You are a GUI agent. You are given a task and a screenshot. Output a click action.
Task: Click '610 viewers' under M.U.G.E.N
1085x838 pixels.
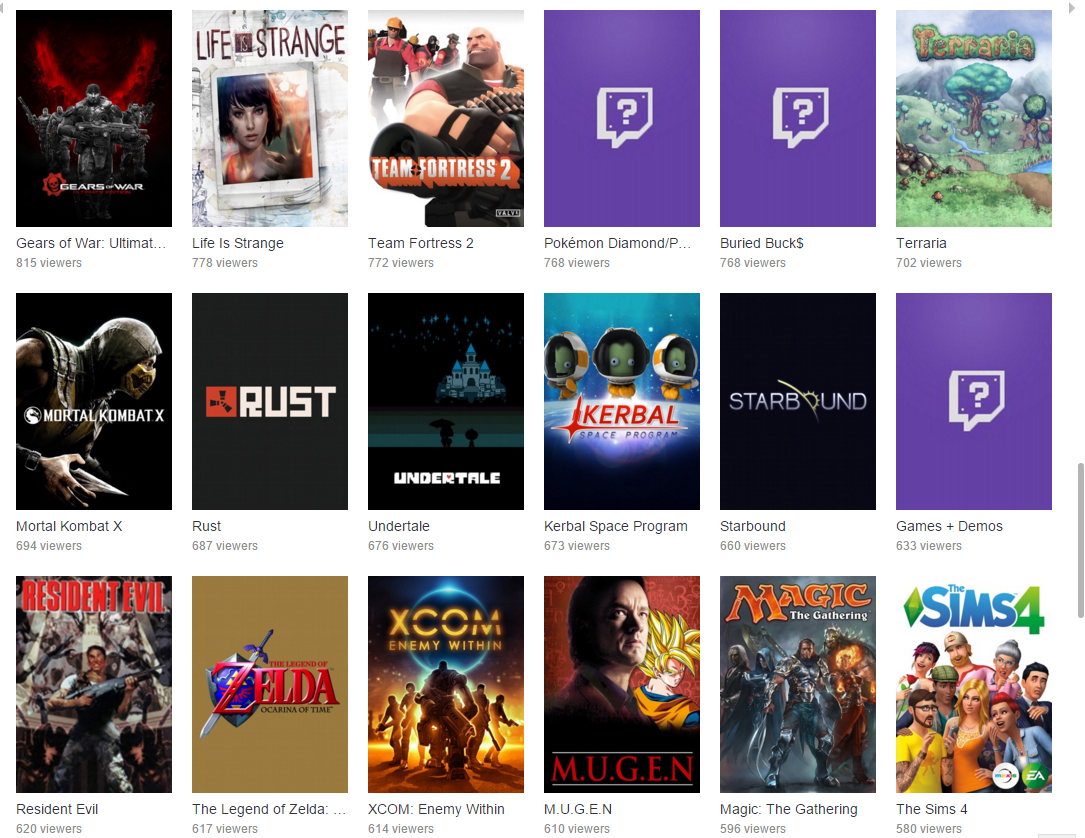[577, 829]
